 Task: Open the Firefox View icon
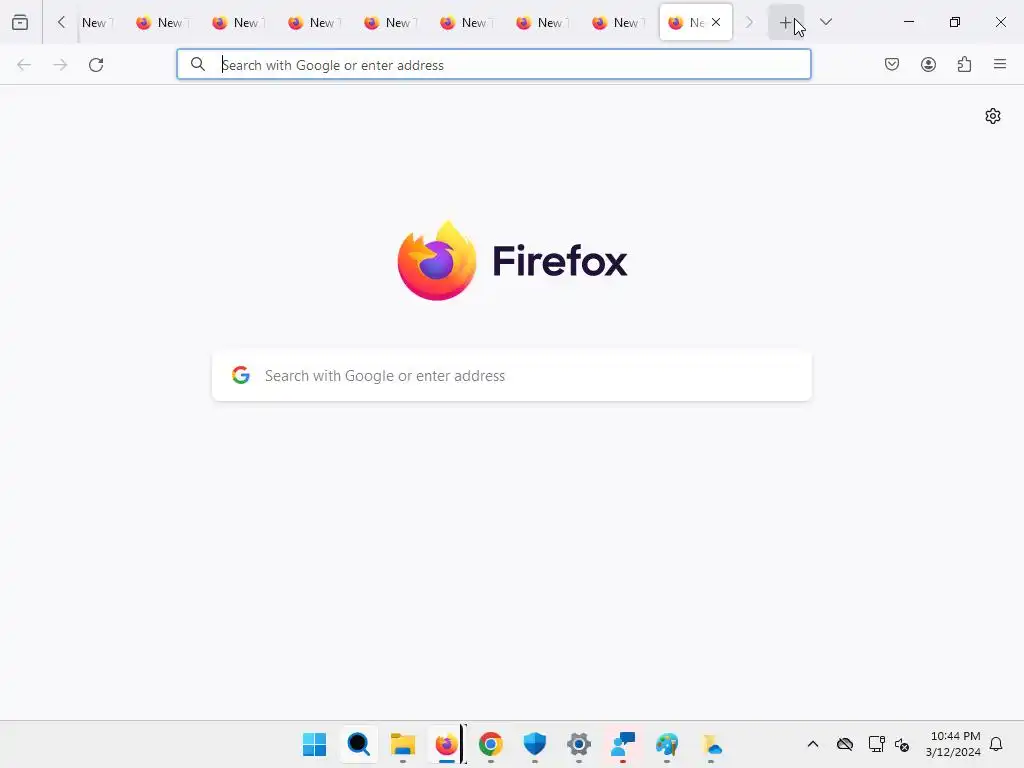tap(20, 22)
